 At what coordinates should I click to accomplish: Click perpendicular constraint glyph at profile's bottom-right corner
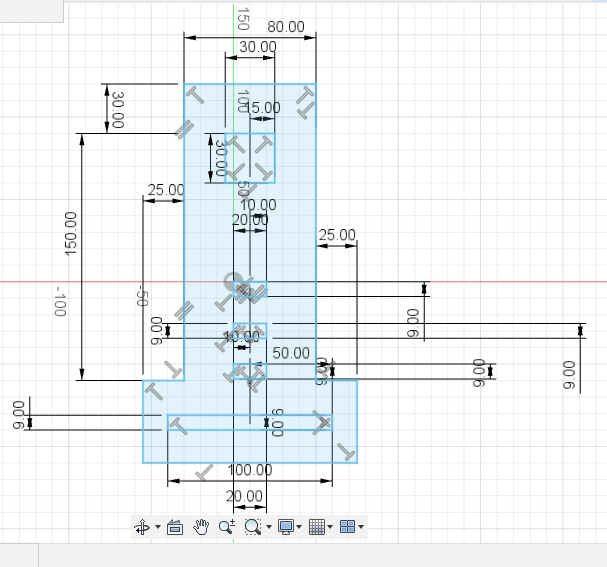click(x=346, y=452)
